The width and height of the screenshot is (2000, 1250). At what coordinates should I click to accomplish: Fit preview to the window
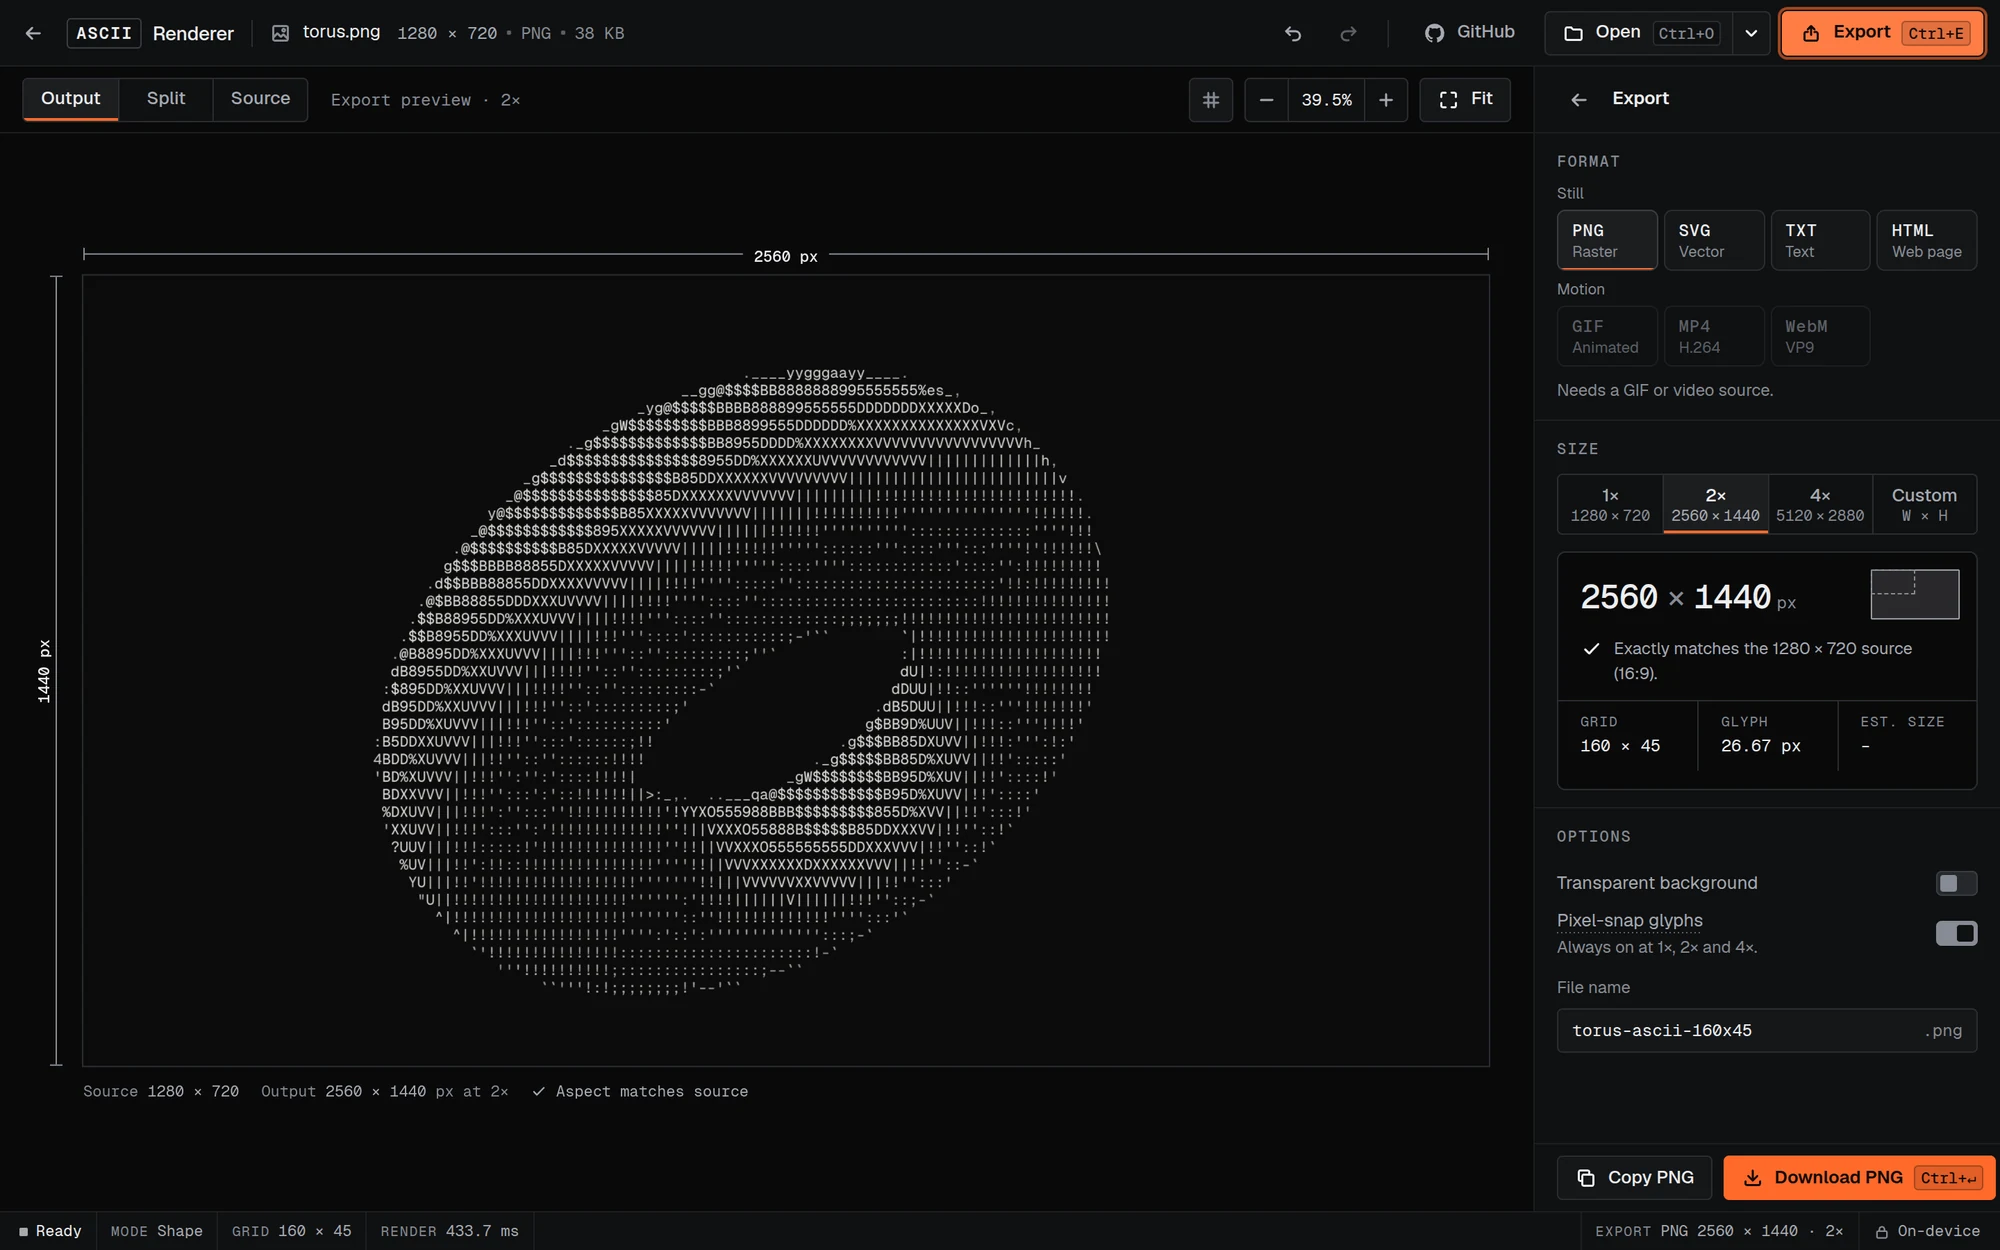click(x=1465, y=100)
